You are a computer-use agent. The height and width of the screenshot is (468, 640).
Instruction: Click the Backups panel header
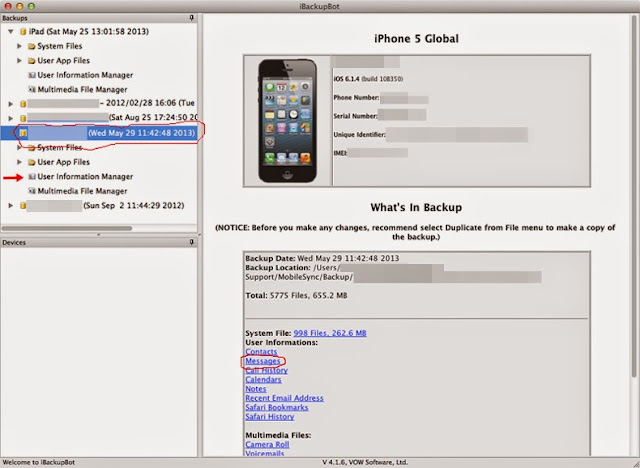[99, 18]
